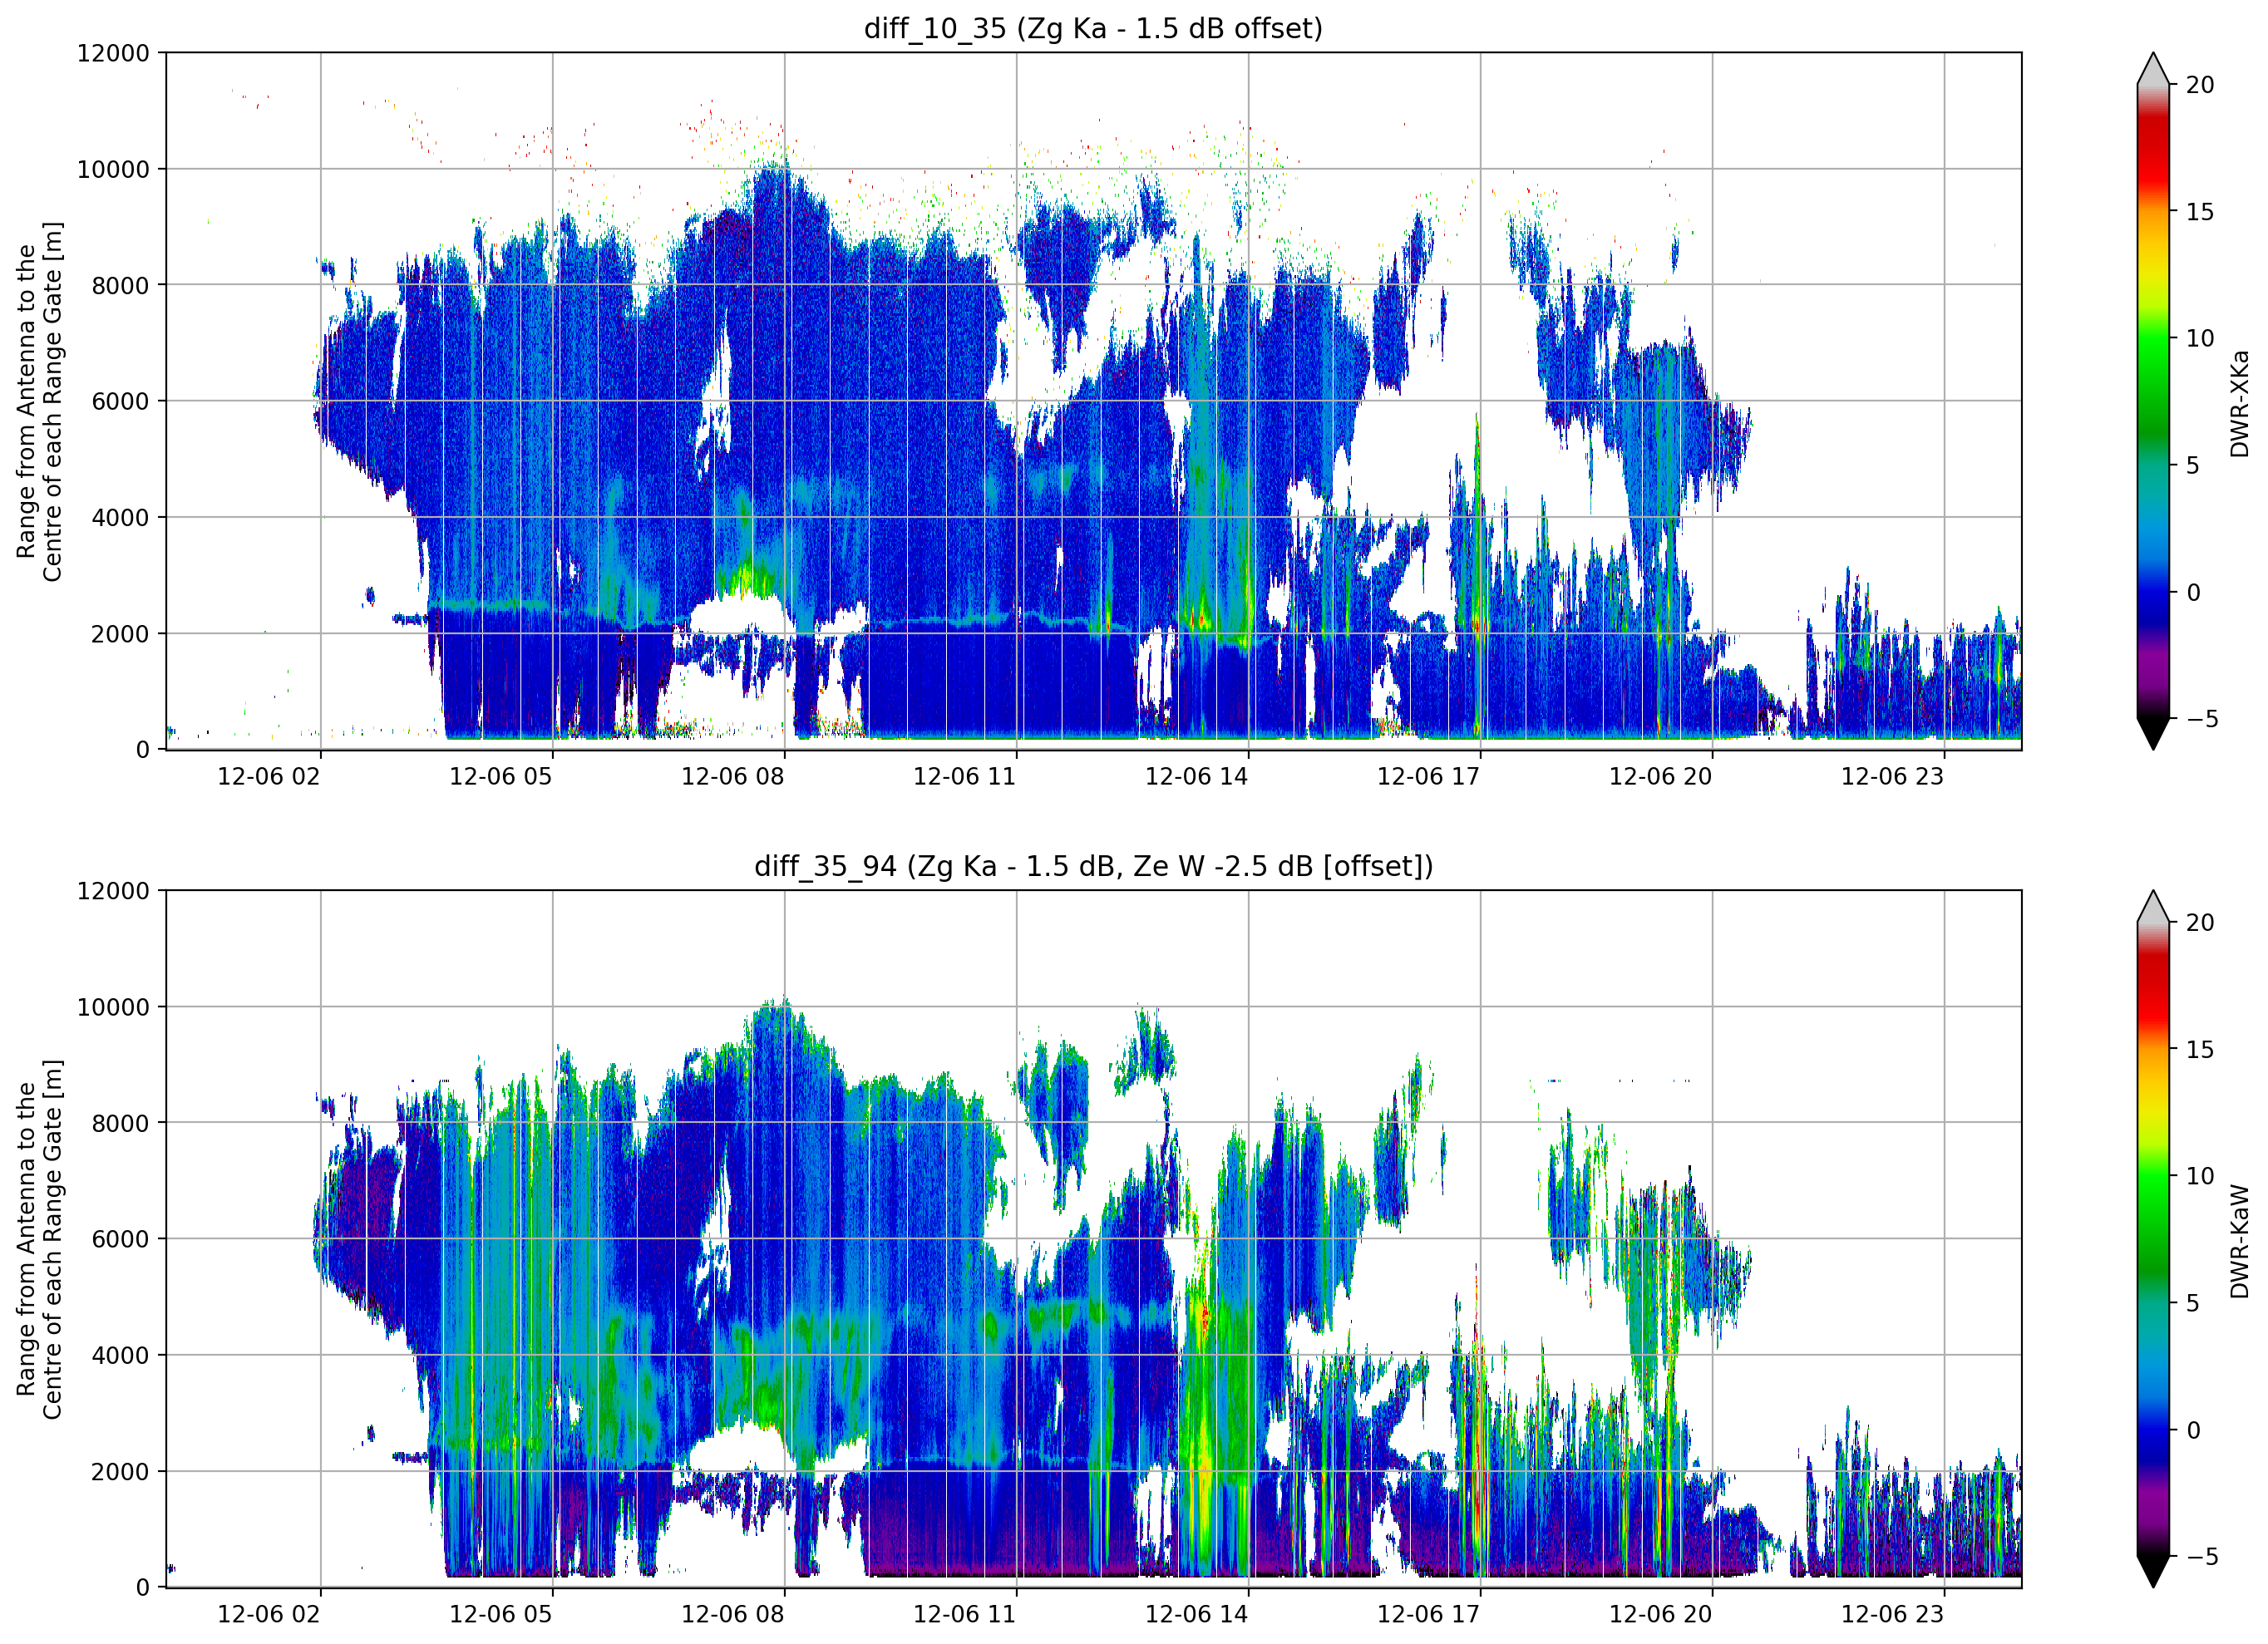Click the top plot title 'diff_10_35 (Zg Ka - 1.5 dB offset)'
The height and width of the screenshot is (1644, 2268).
click(1093, 28)
